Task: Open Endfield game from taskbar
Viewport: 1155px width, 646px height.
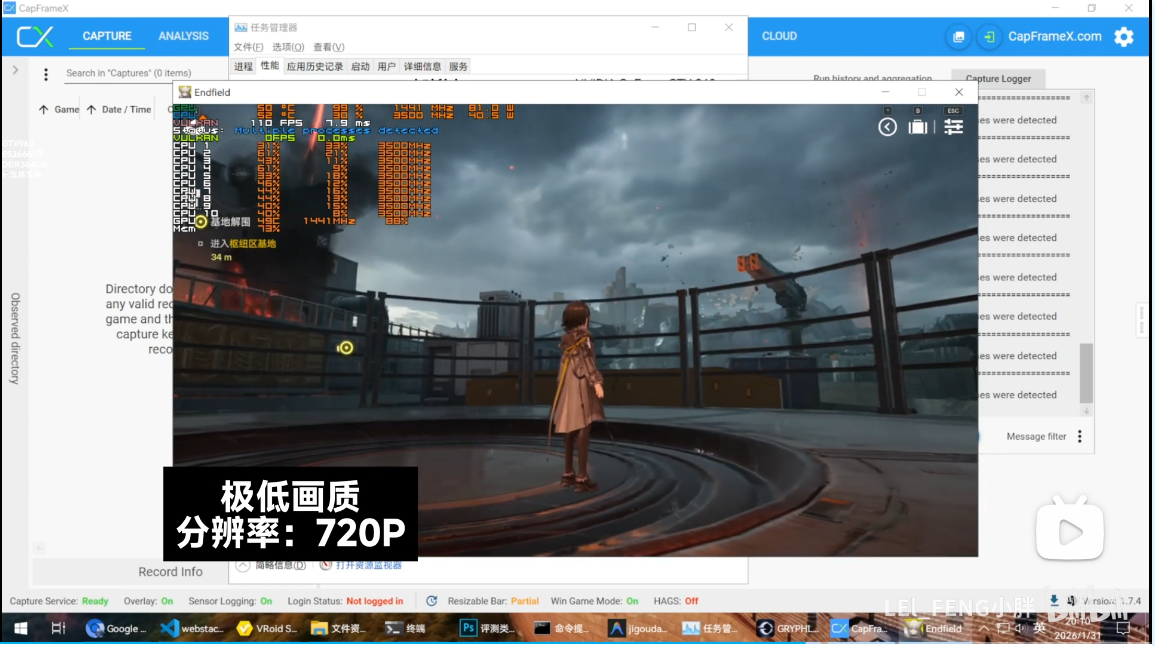Action: tap(934, 629)
